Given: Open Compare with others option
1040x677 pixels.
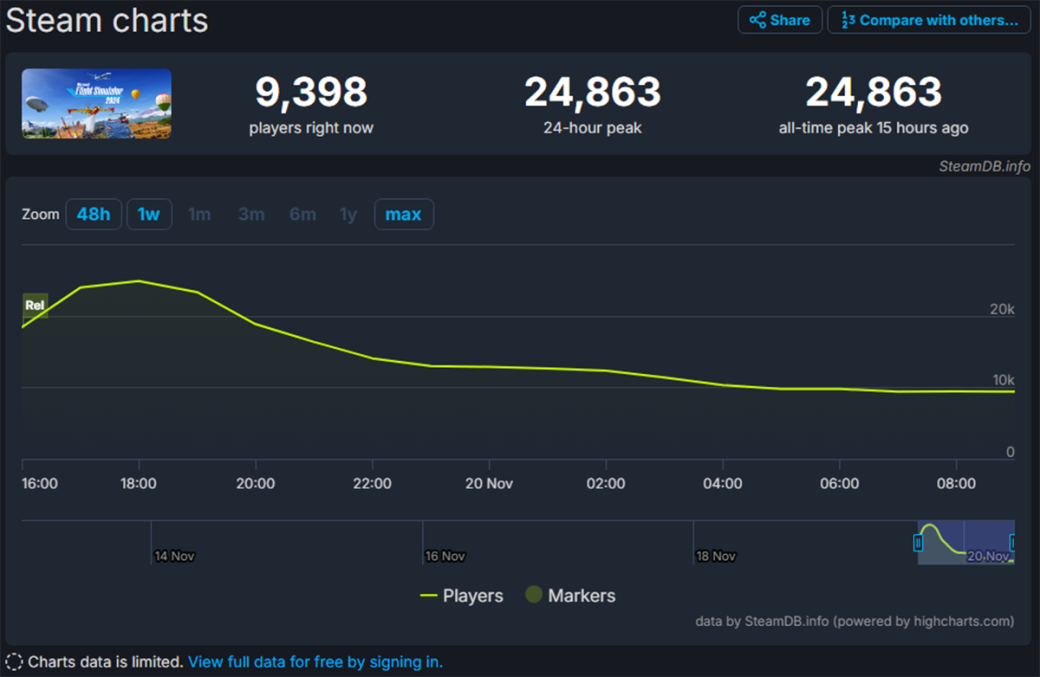Looking at the screenshot, I should coord(929,20).
